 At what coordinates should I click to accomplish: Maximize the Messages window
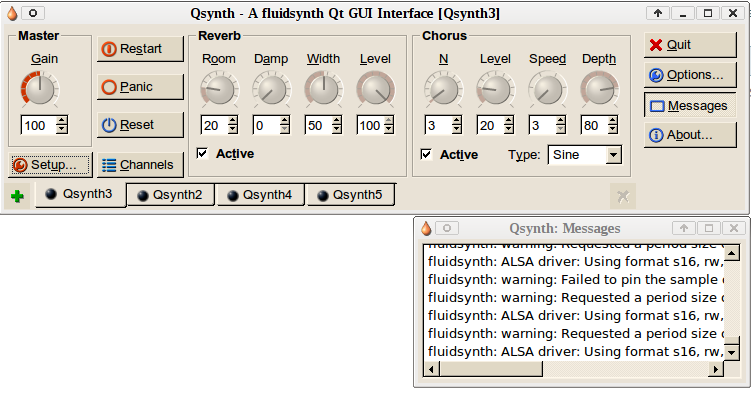click(709, 228)
